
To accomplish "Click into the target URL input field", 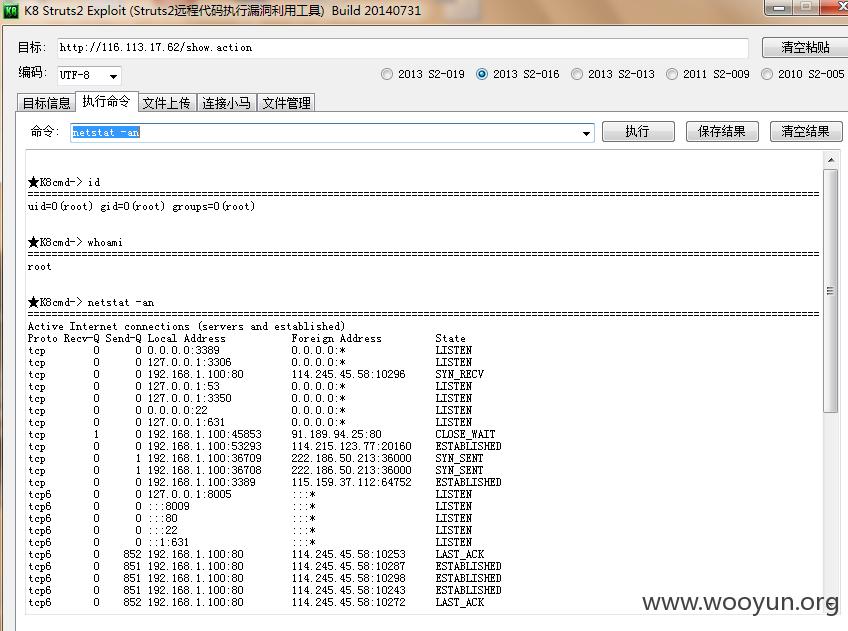I will click(x=403, y=48).
